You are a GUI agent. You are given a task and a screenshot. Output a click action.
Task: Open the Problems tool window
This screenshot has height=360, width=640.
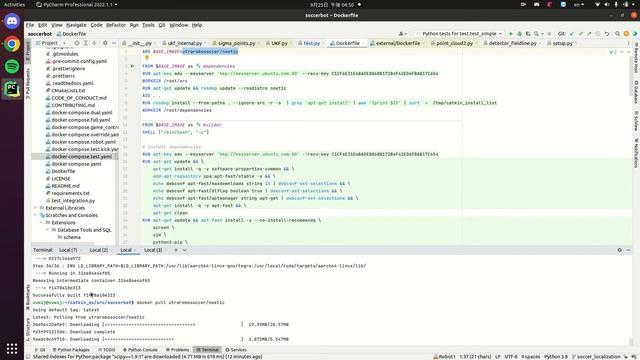[x=178, y=350]
